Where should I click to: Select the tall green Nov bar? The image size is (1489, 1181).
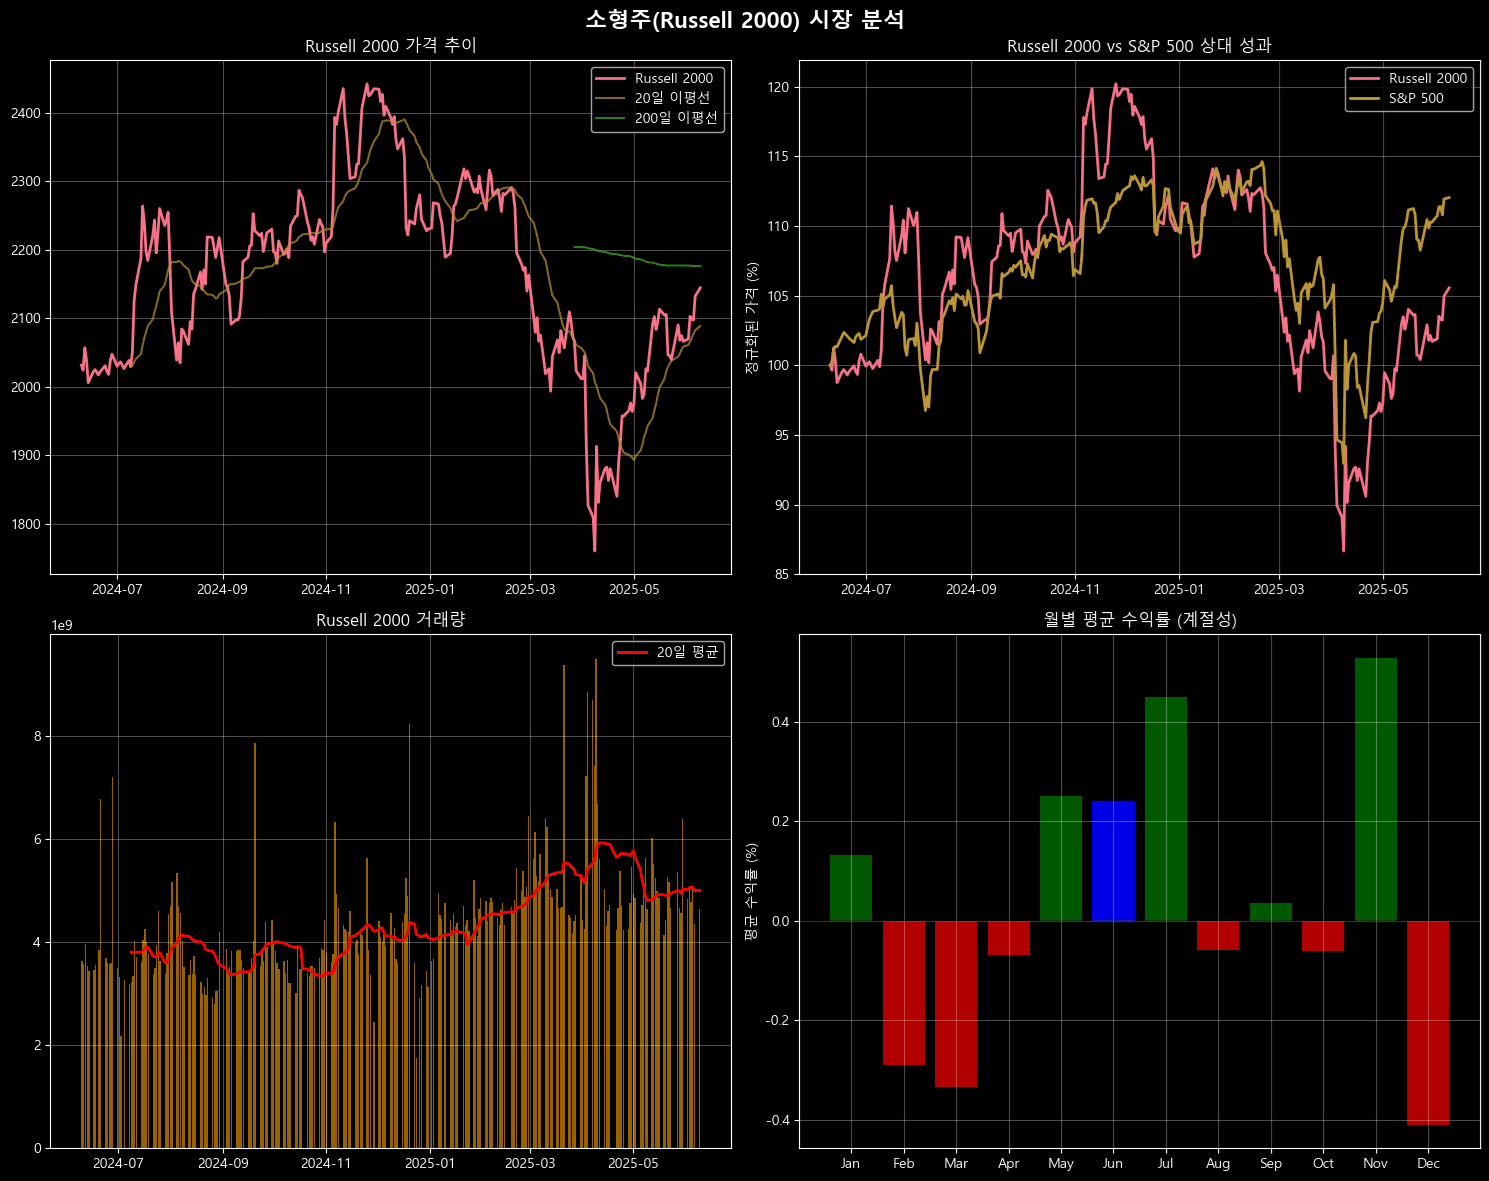point(1375,789)
